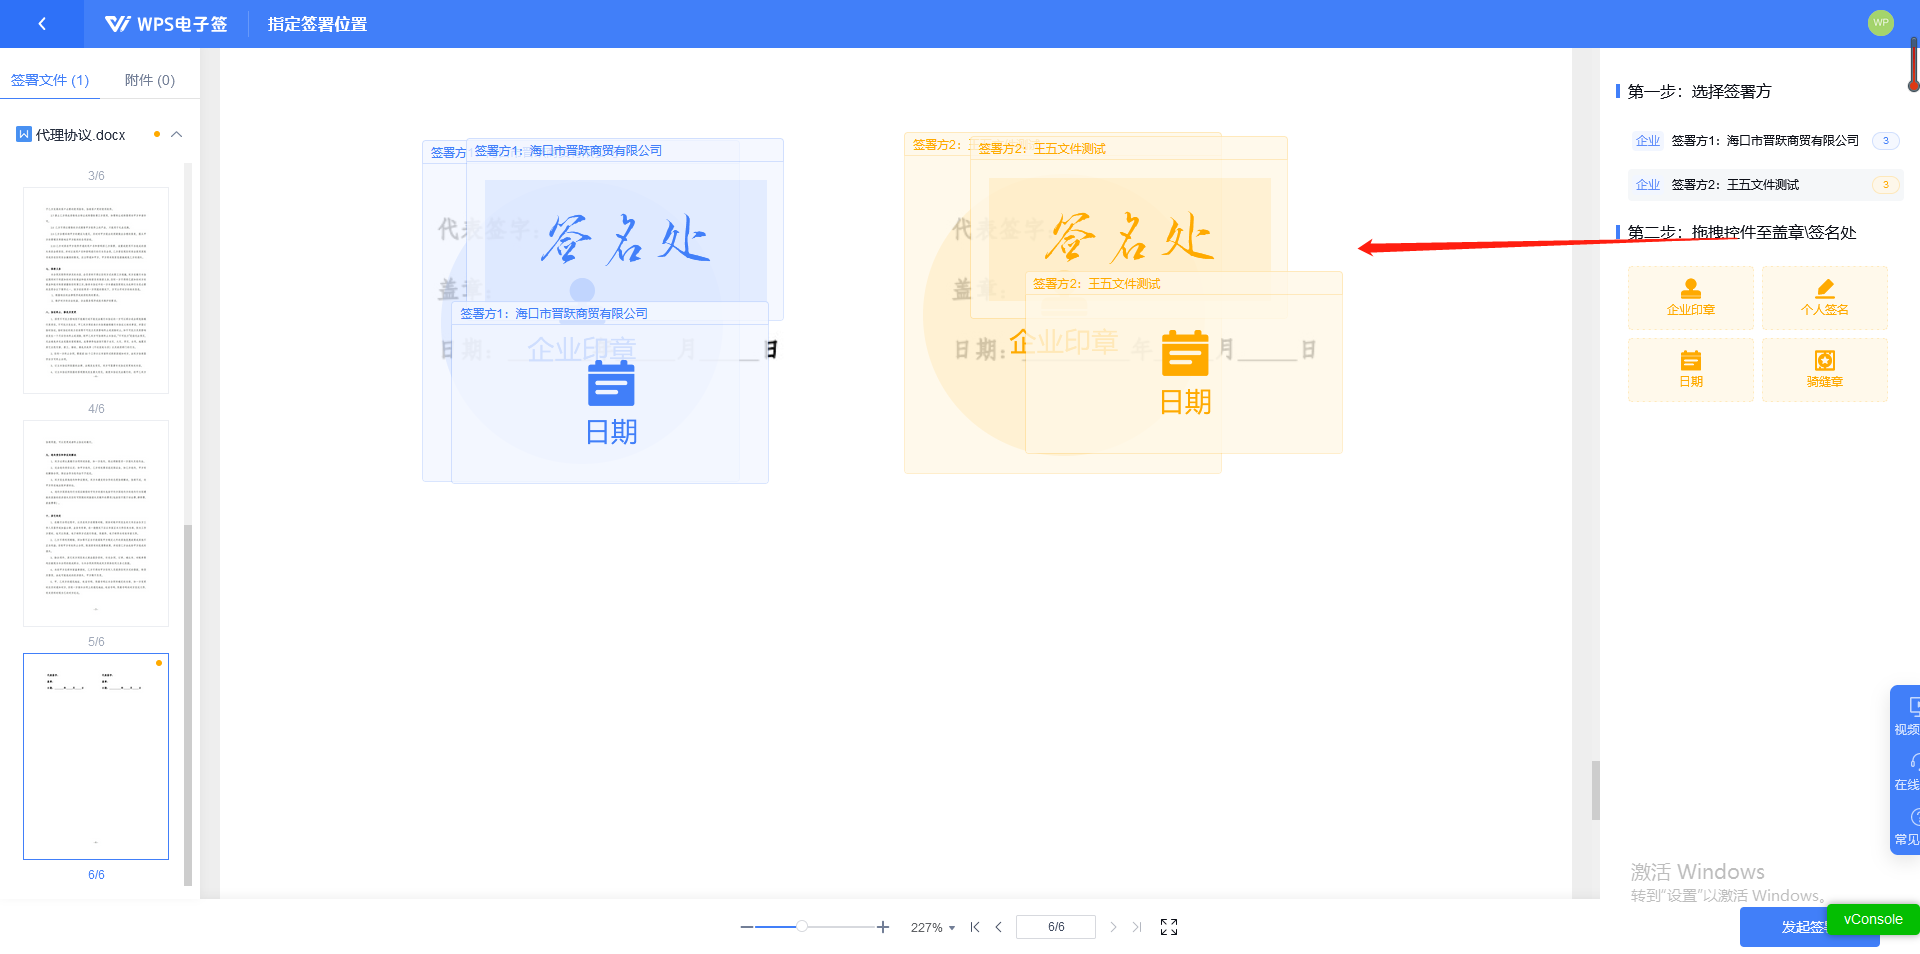Collapse the 代理协议.docx page list
This screenshot has width=1920, height=954.
pos(177,134)
